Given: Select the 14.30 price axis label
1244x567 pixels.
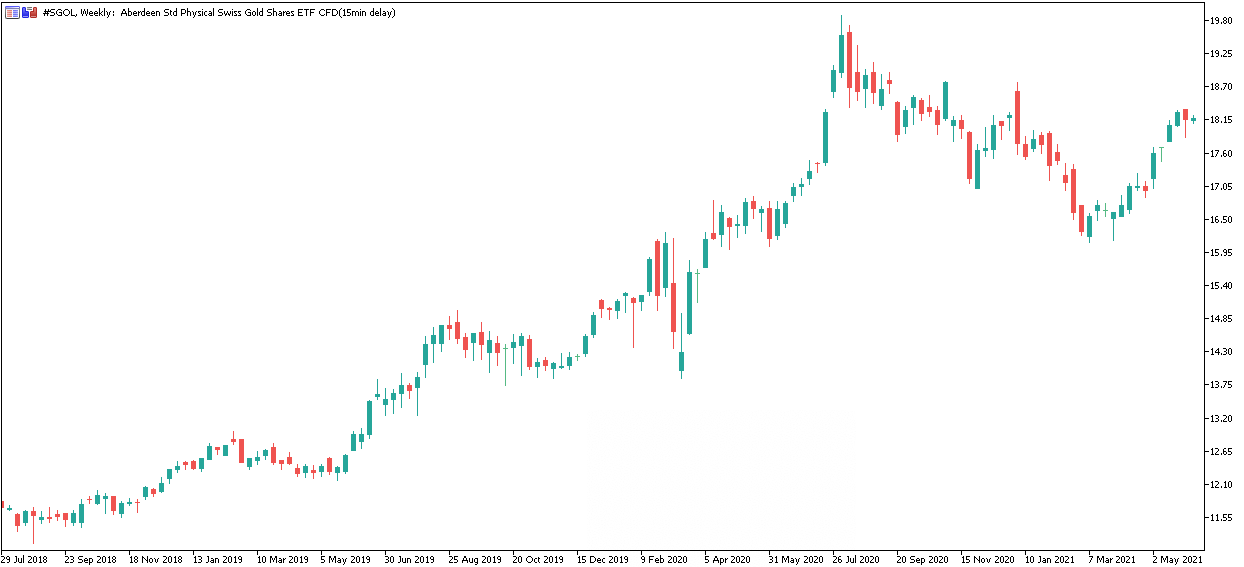Looking at the screenshot, I should tap(1222, 352).
